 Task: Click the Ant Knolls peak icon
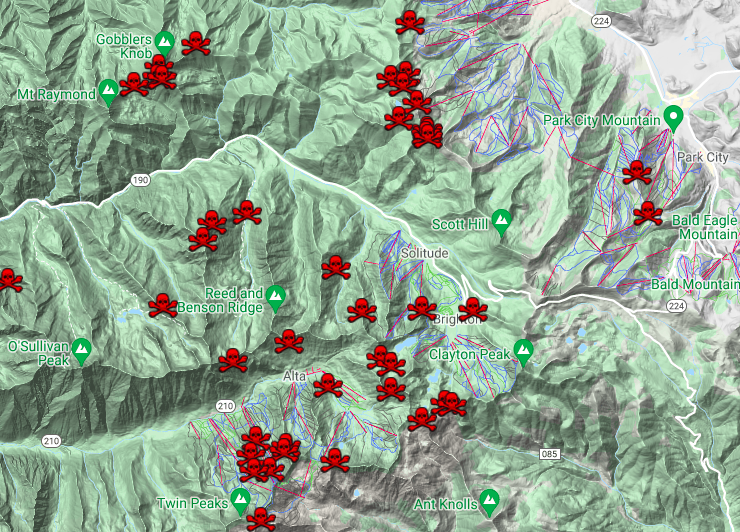[490, 499]
